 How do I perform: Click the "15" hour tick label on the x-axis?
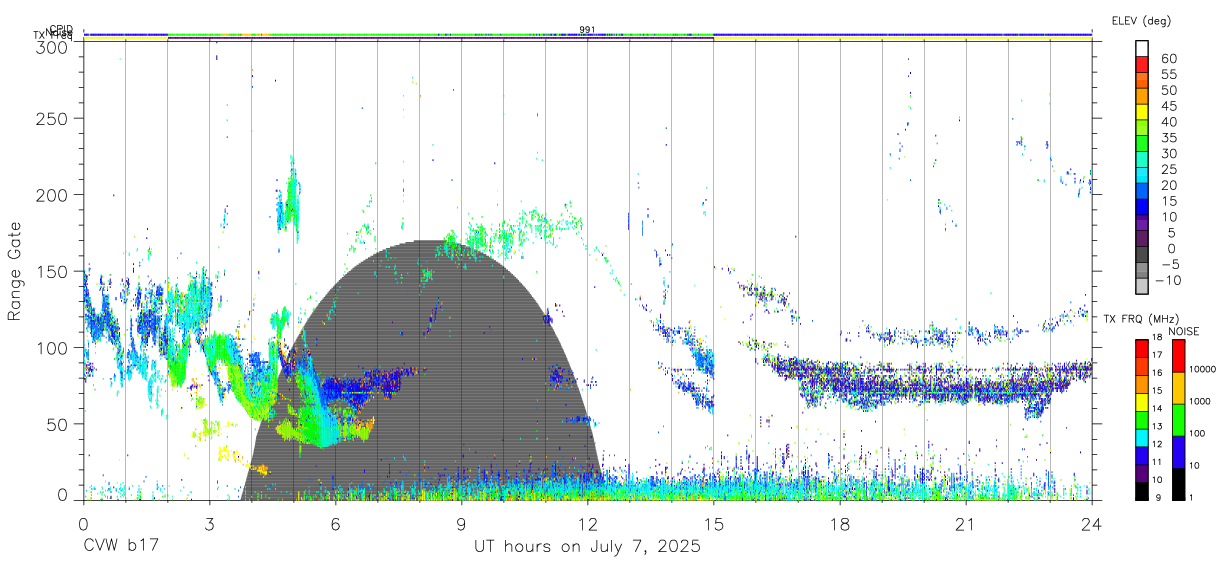click(714, 524)
